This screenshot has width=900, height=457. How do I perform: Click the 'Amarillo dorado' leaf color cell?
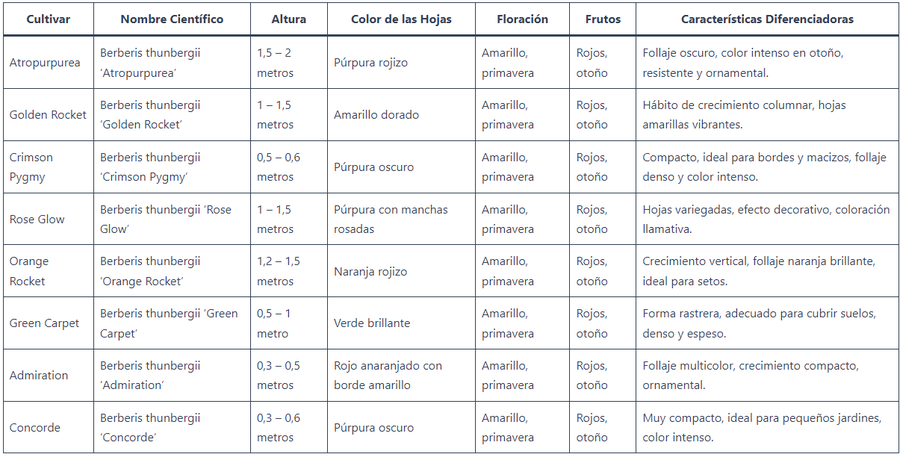point(376,115)
